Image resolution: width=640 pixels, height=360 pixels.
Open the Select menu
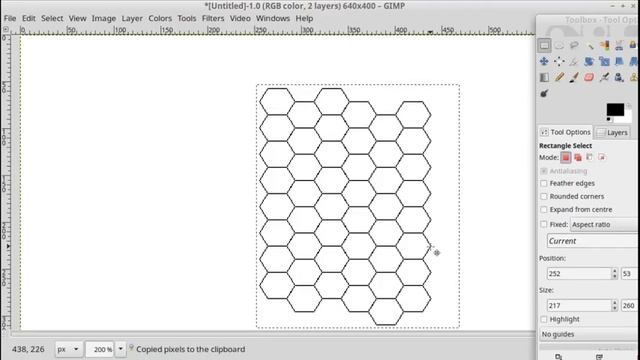[x=52, y=18]
